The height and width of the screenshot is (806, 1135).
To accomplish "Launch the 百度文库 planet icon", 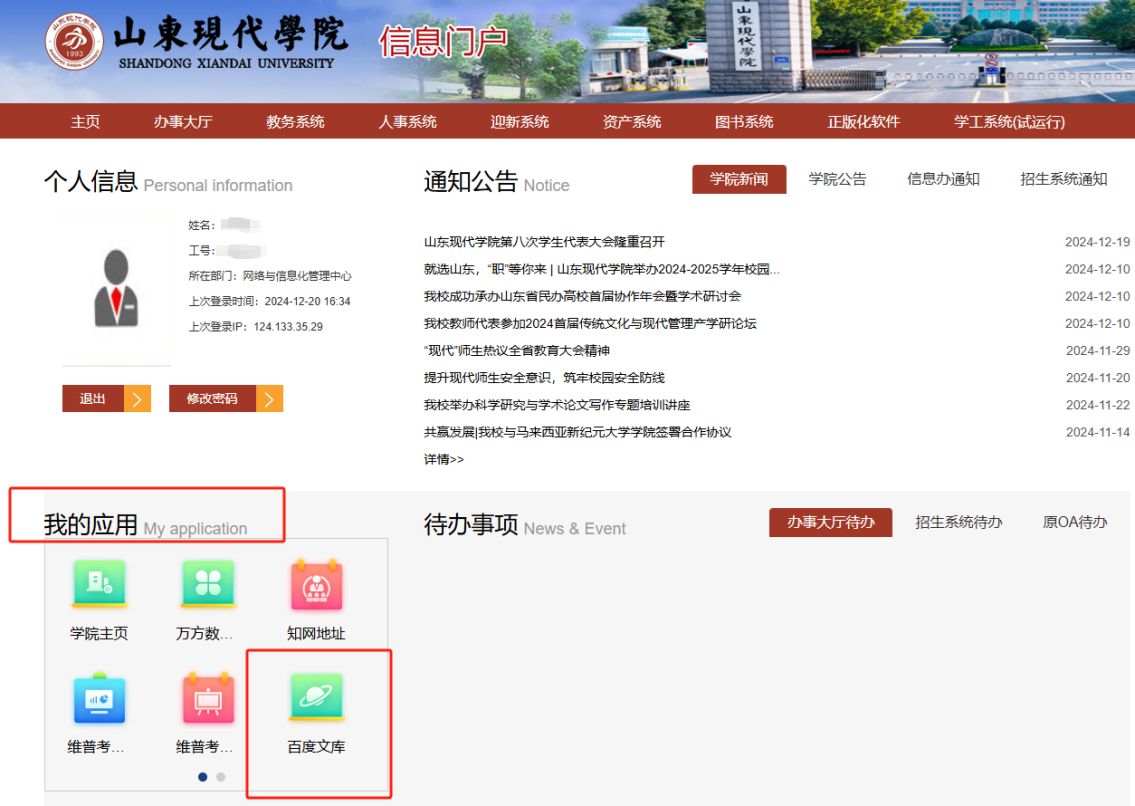I will click(x=316, y=697).
